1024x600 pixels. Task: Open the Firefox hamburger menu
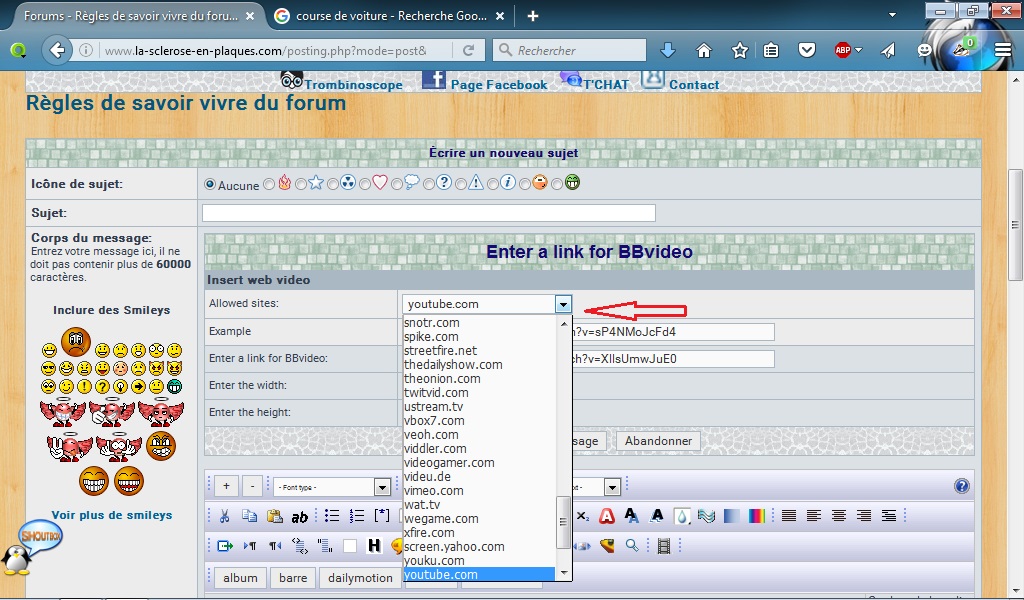click(x=1003, y=50)
